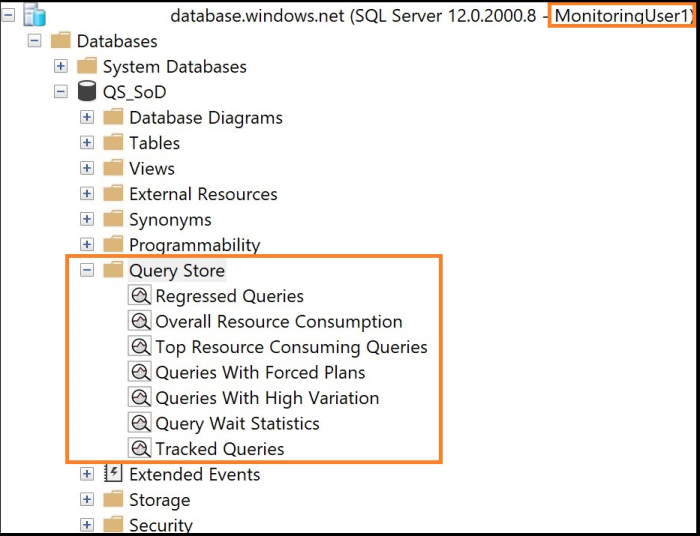
Task: Expand the Storage node
Action: click(x=87, y=500)
